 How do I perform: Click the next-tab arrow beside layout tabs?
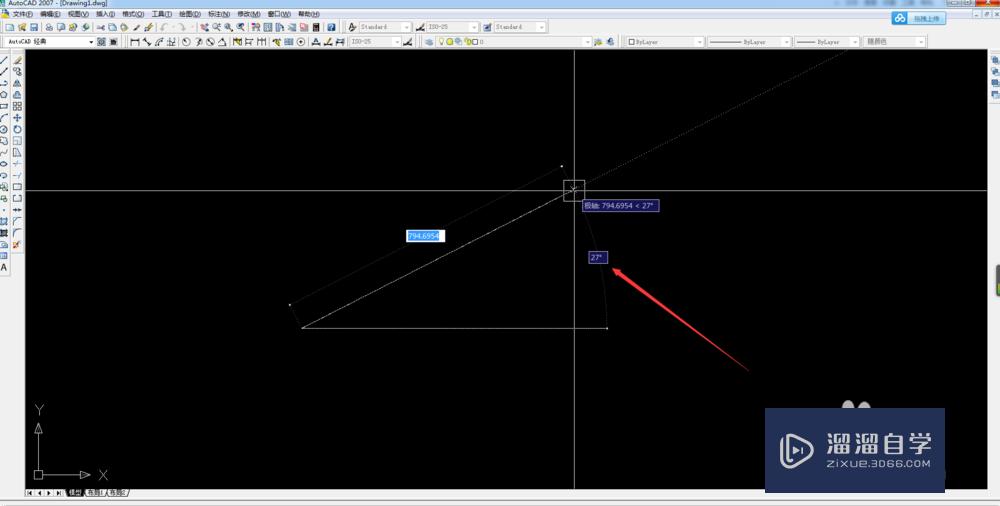click(x=48, y=493)
